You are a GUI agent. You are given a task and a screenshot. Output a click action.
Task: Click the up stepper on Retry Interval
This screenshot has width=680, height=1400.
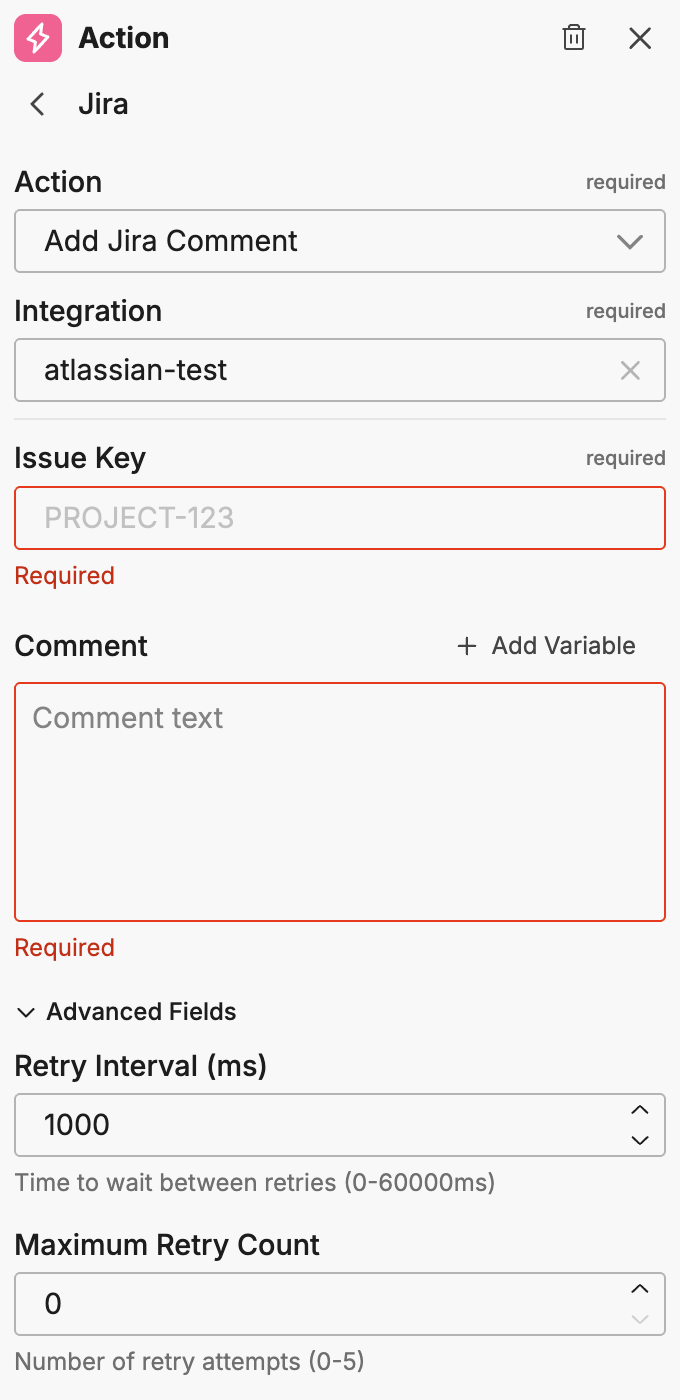coord(639,1111)
